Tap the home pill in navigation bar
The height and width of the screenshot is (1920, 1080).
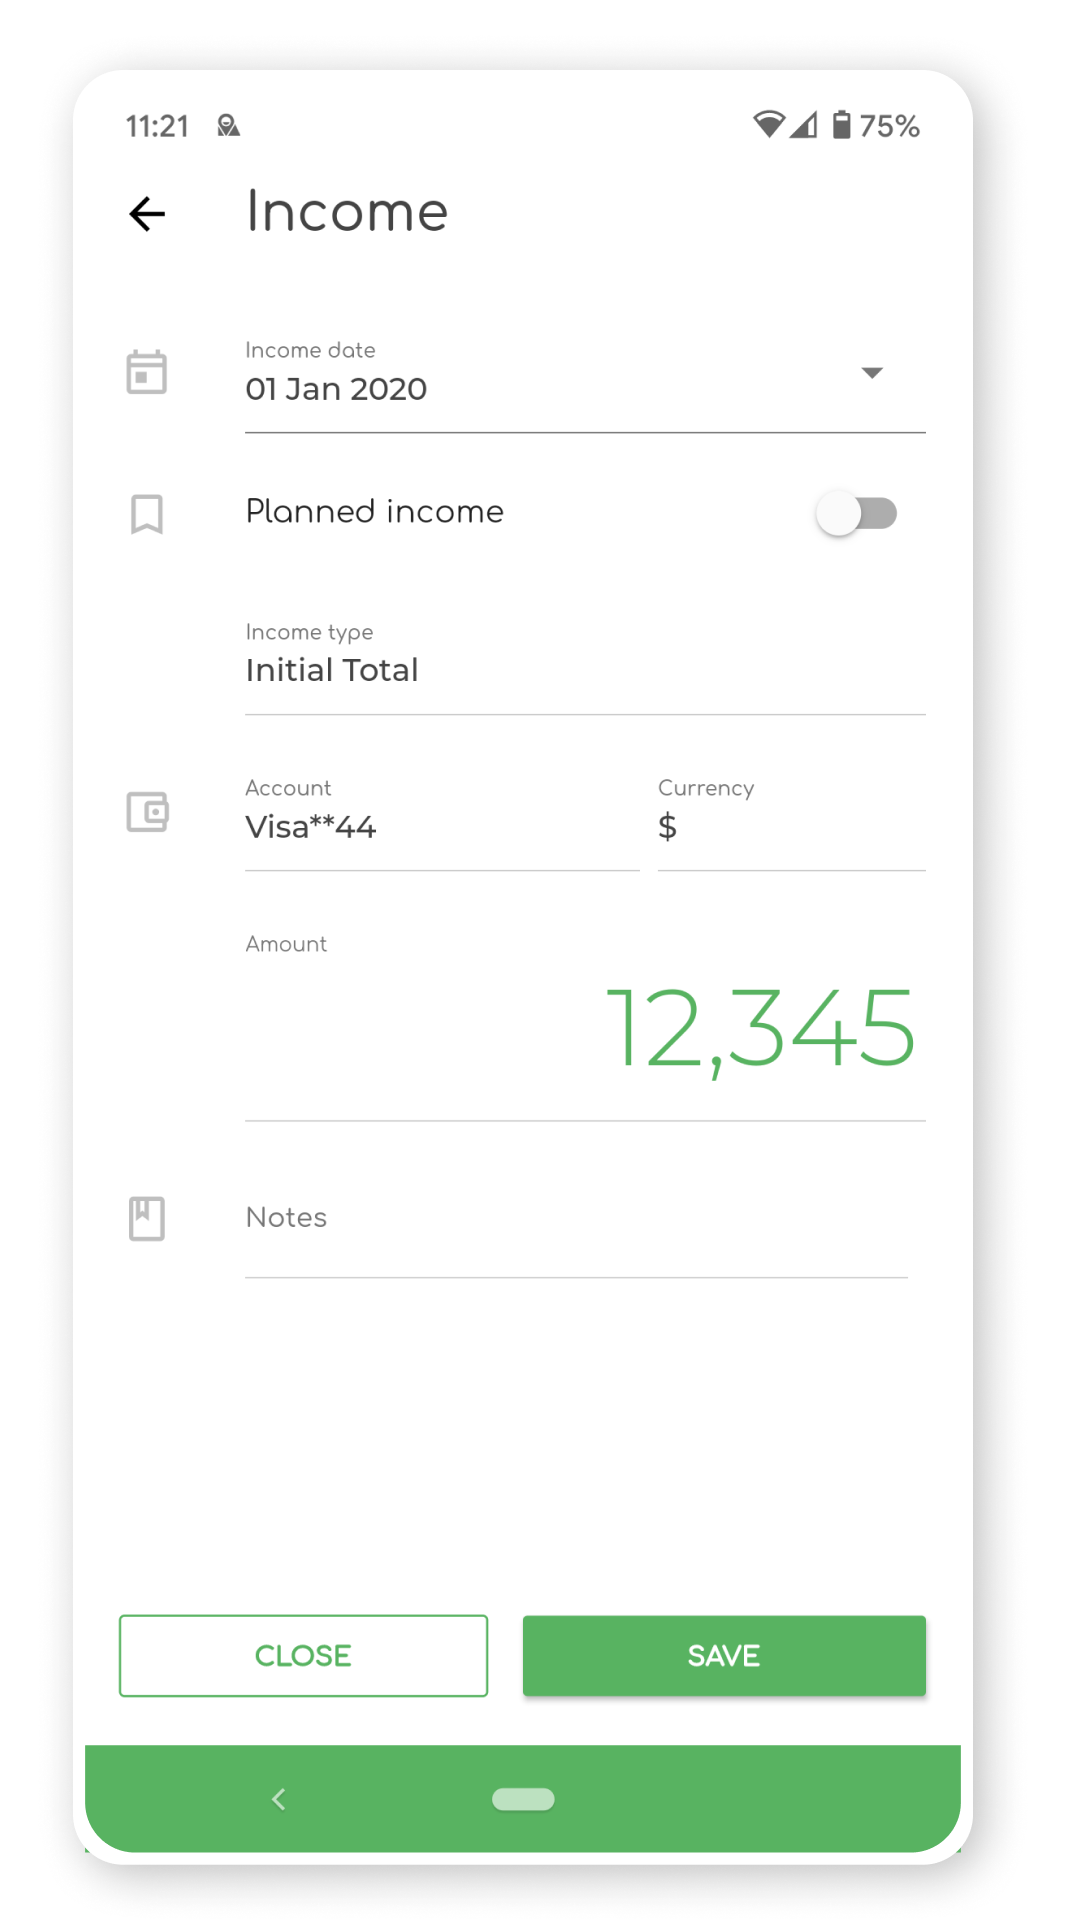(523, 1799)
